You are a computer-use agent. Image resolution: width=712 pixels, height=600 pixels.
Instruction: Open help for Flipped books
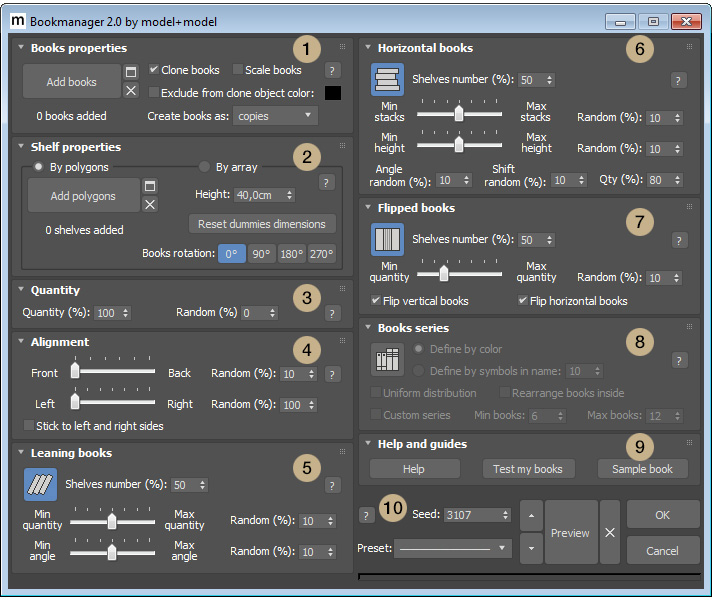pyautogui.click(x=679, y=240)
